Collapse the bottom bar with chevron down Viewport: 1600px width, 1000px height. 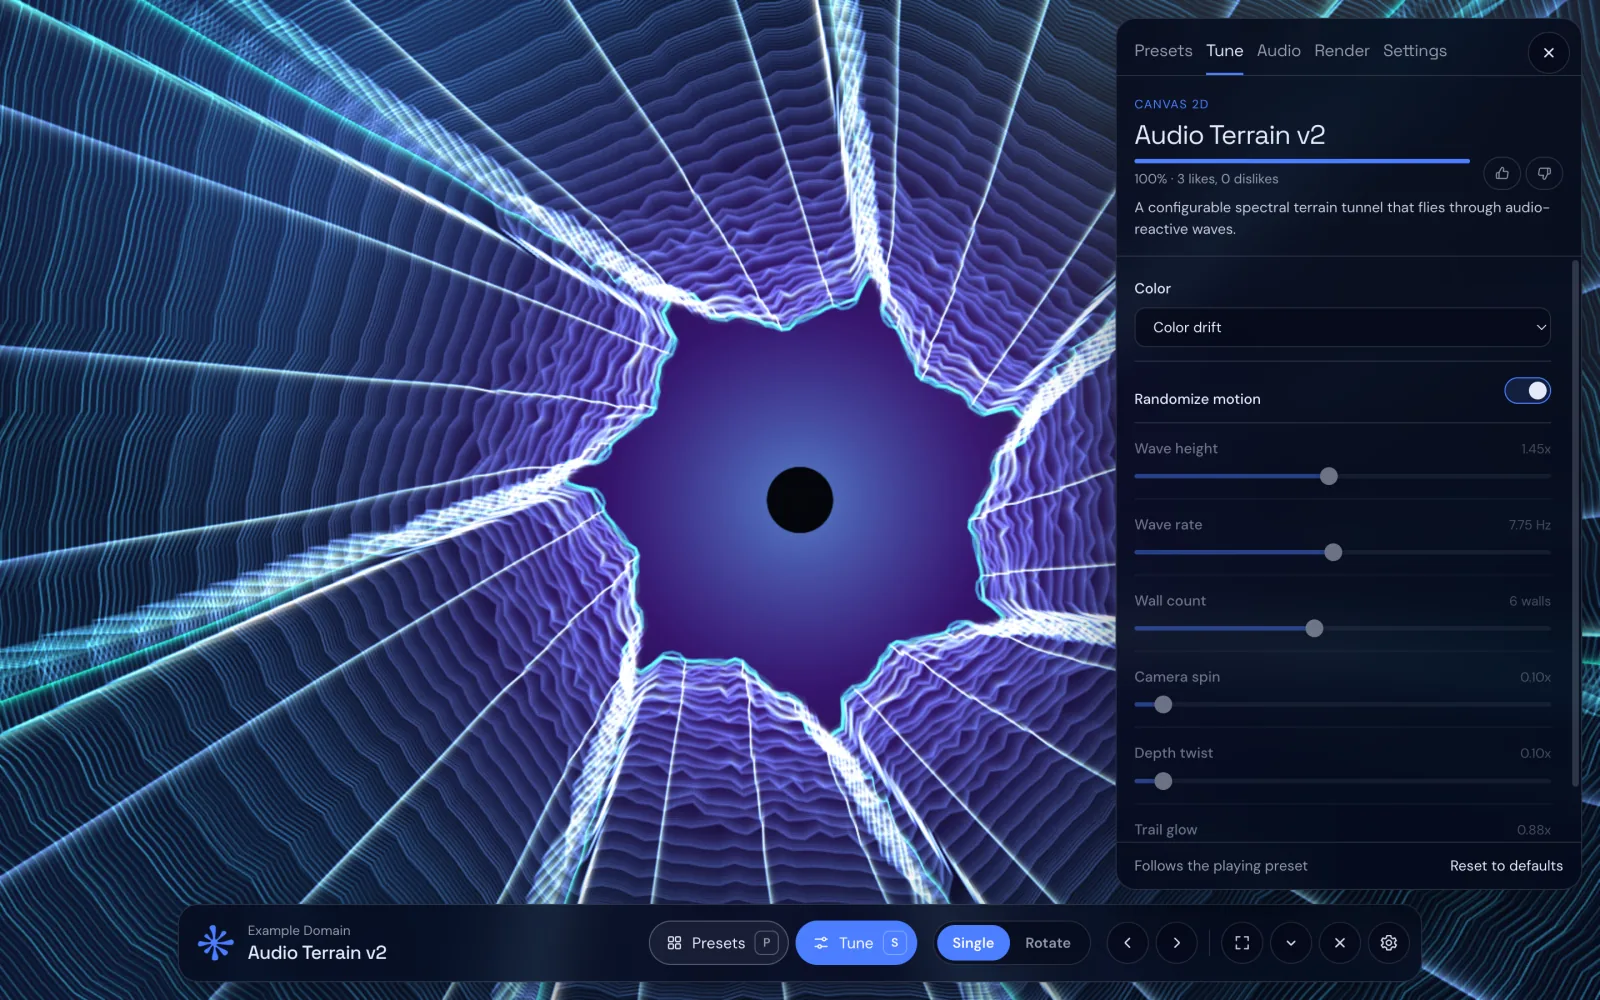click(1291, 942)
